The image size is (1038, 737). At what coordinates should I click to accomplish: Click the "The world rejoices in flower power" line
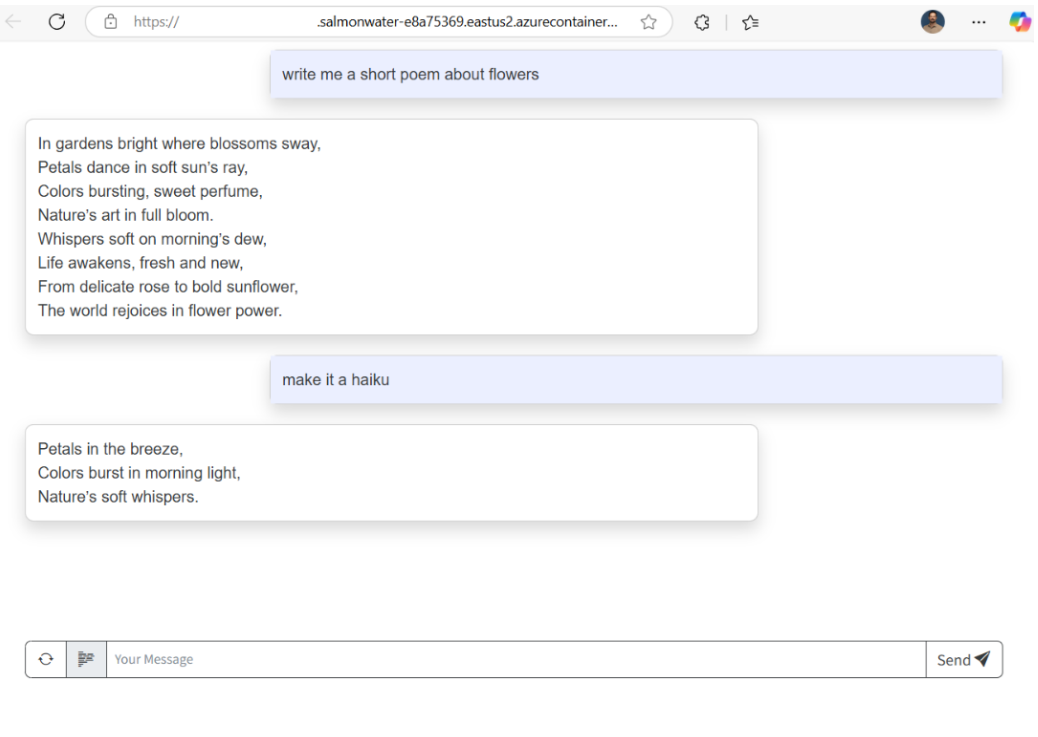[x=160, y=310]
